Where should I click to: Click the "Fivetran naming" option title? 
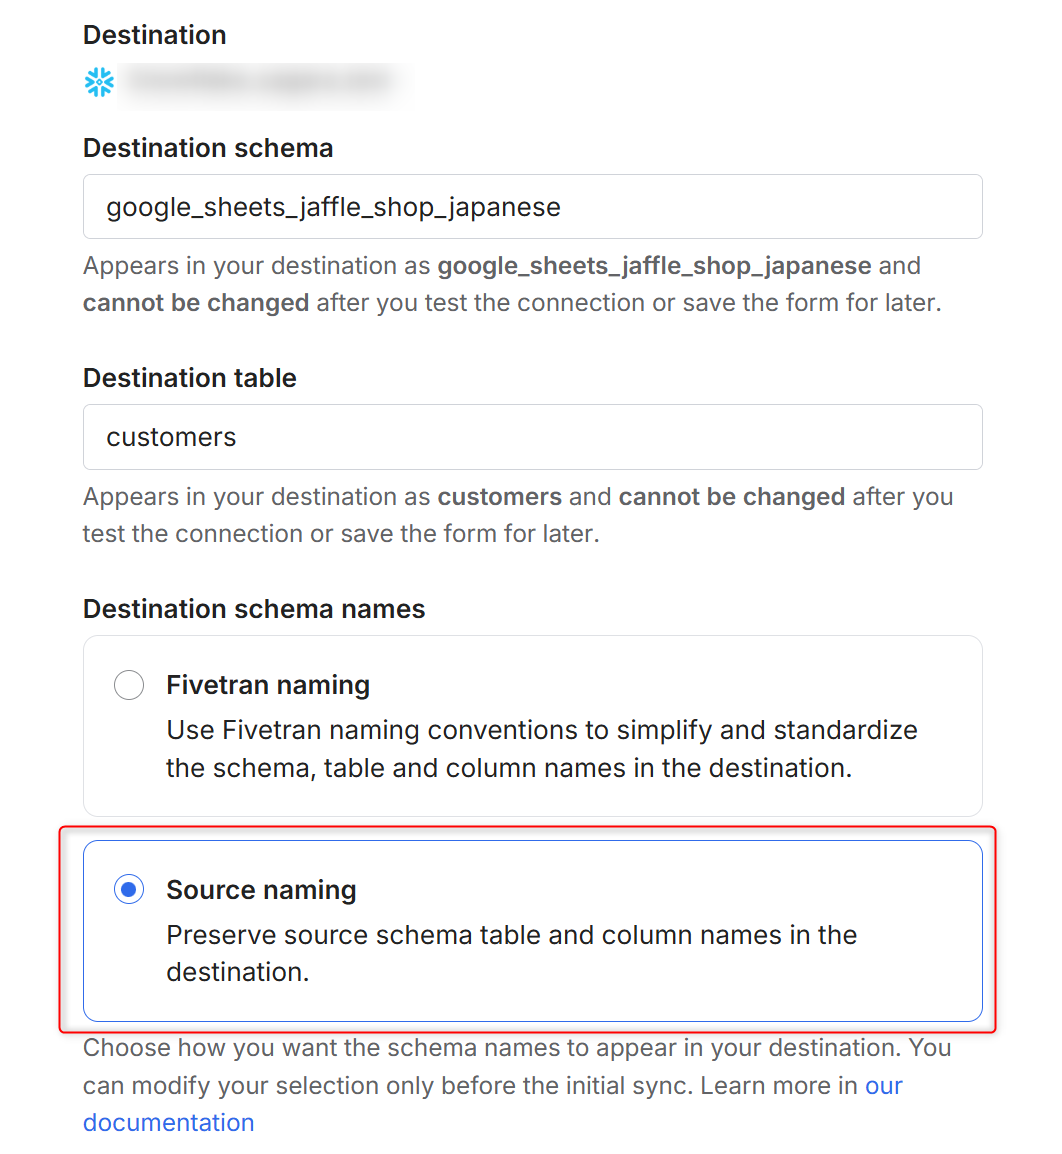pyautogui.click(x=268, y=685)
